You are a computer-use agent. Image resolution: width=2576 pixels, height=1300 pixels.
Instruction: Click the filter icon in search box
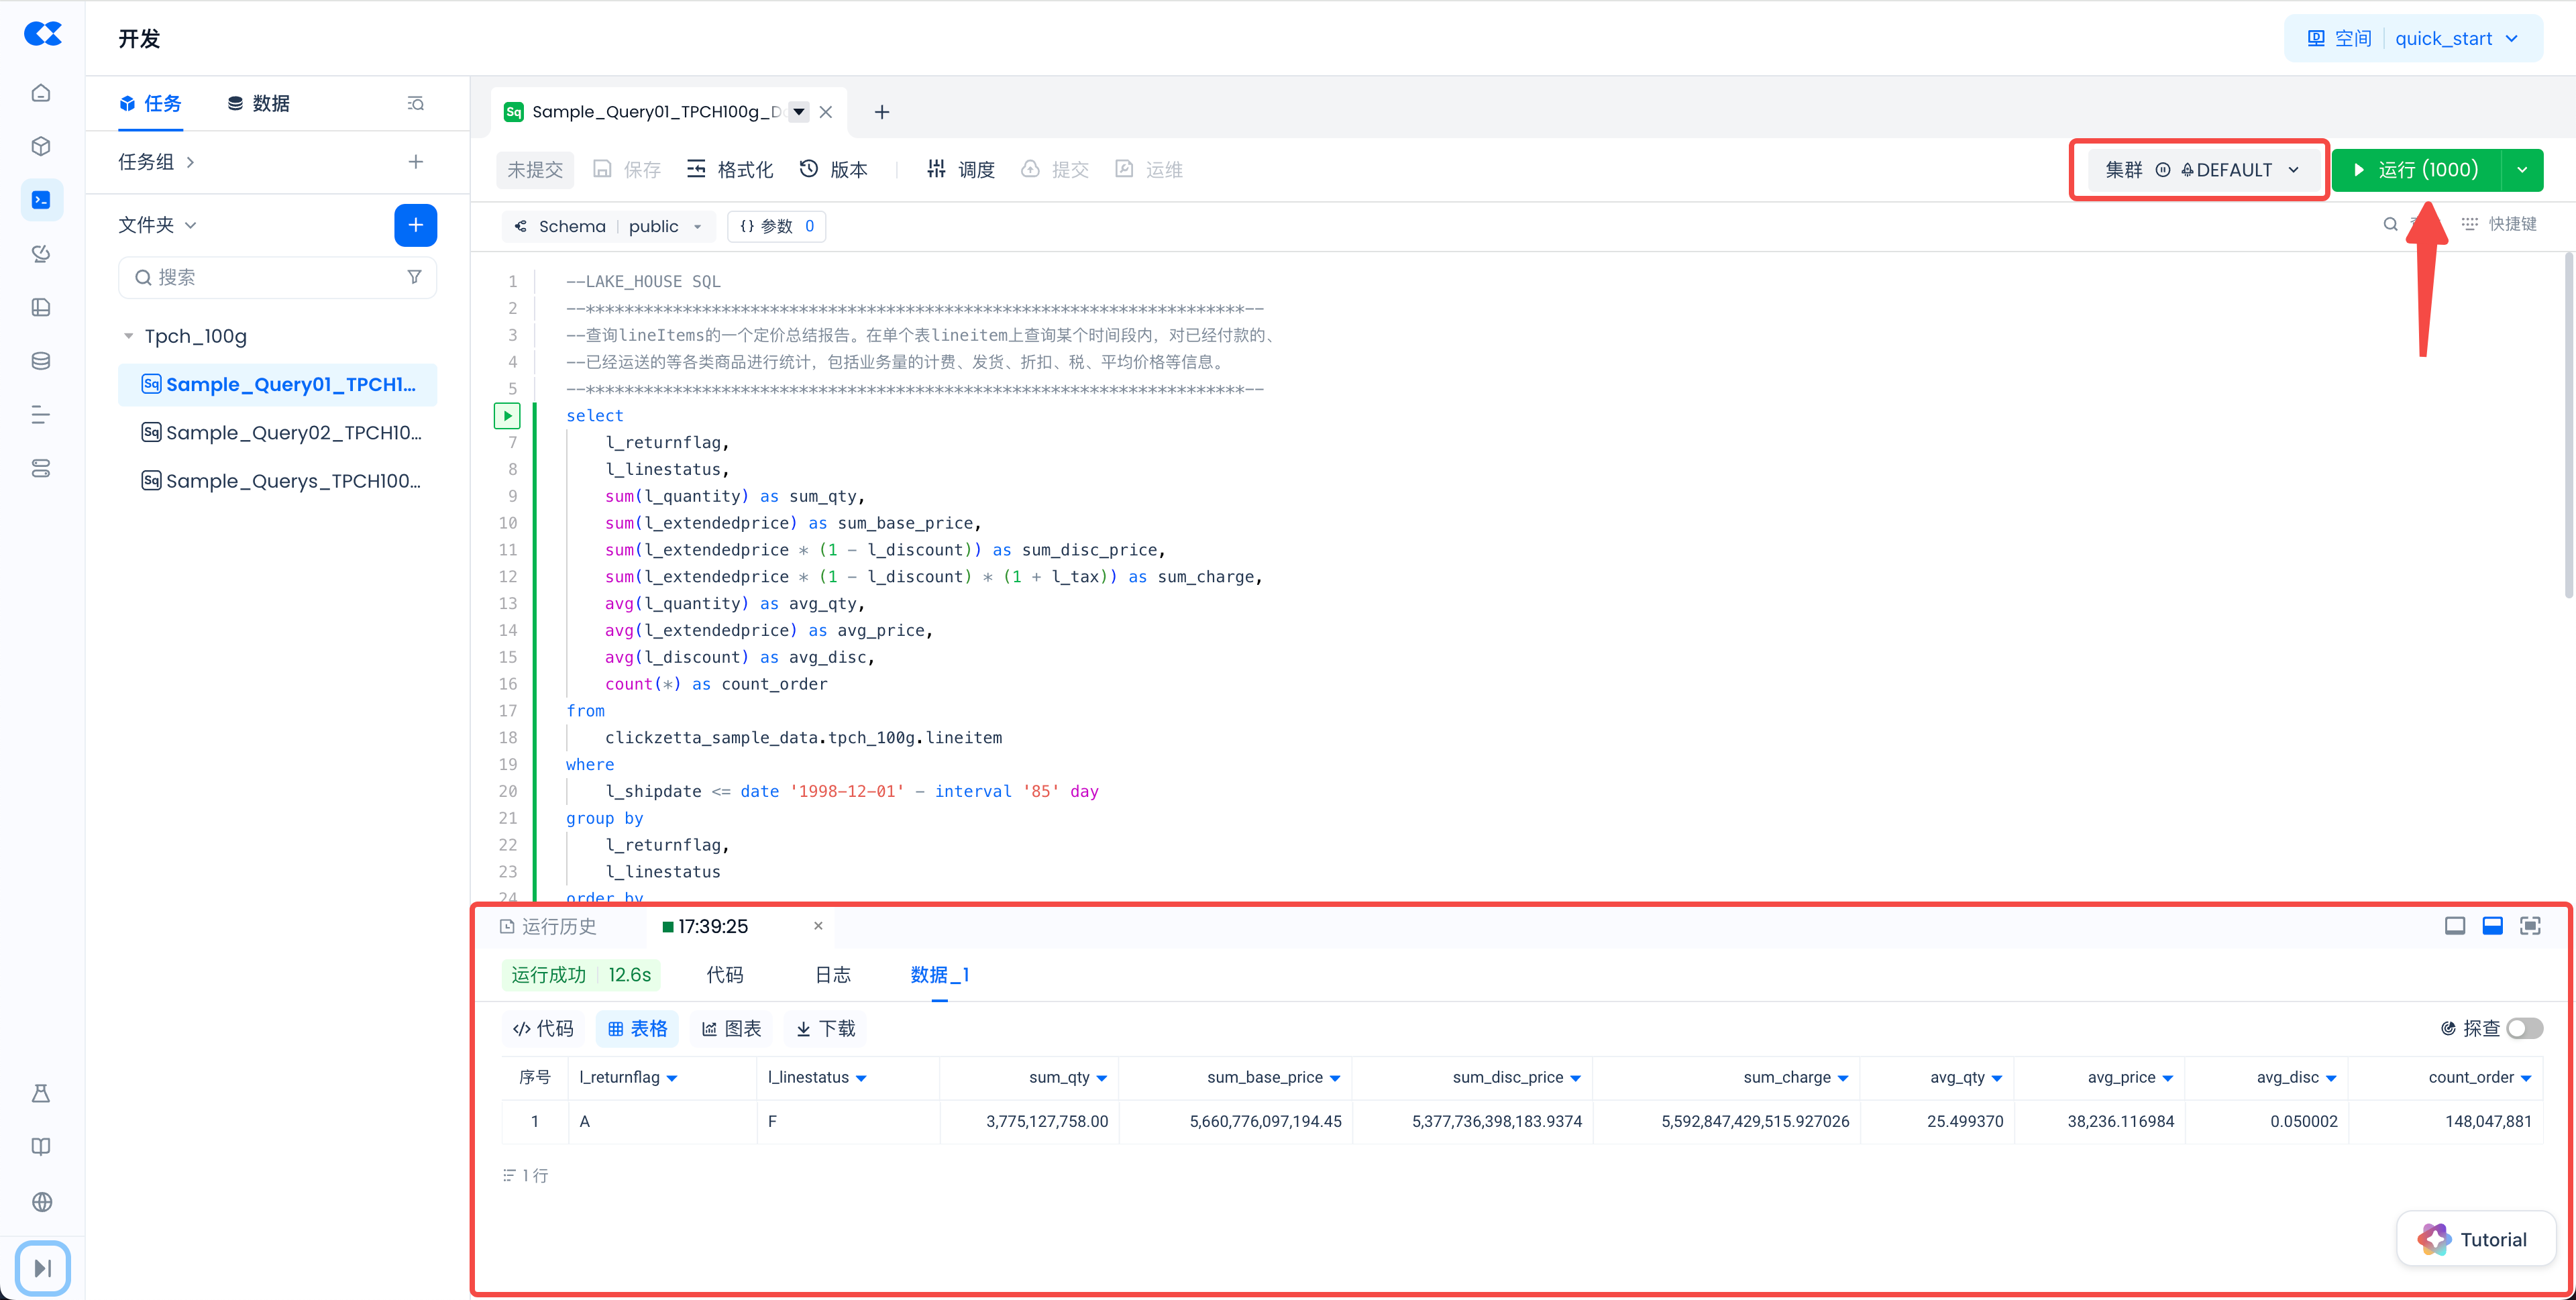(x=414, y=277)
